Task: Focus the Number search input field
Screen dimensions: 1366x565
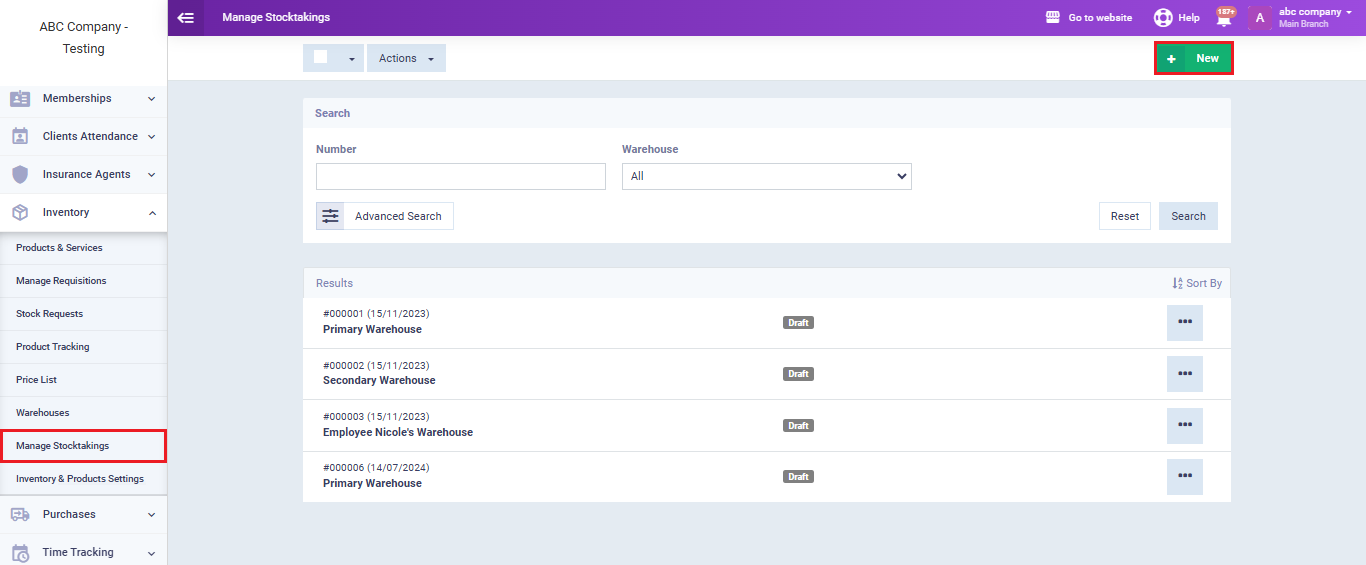Action: point(460,177)
